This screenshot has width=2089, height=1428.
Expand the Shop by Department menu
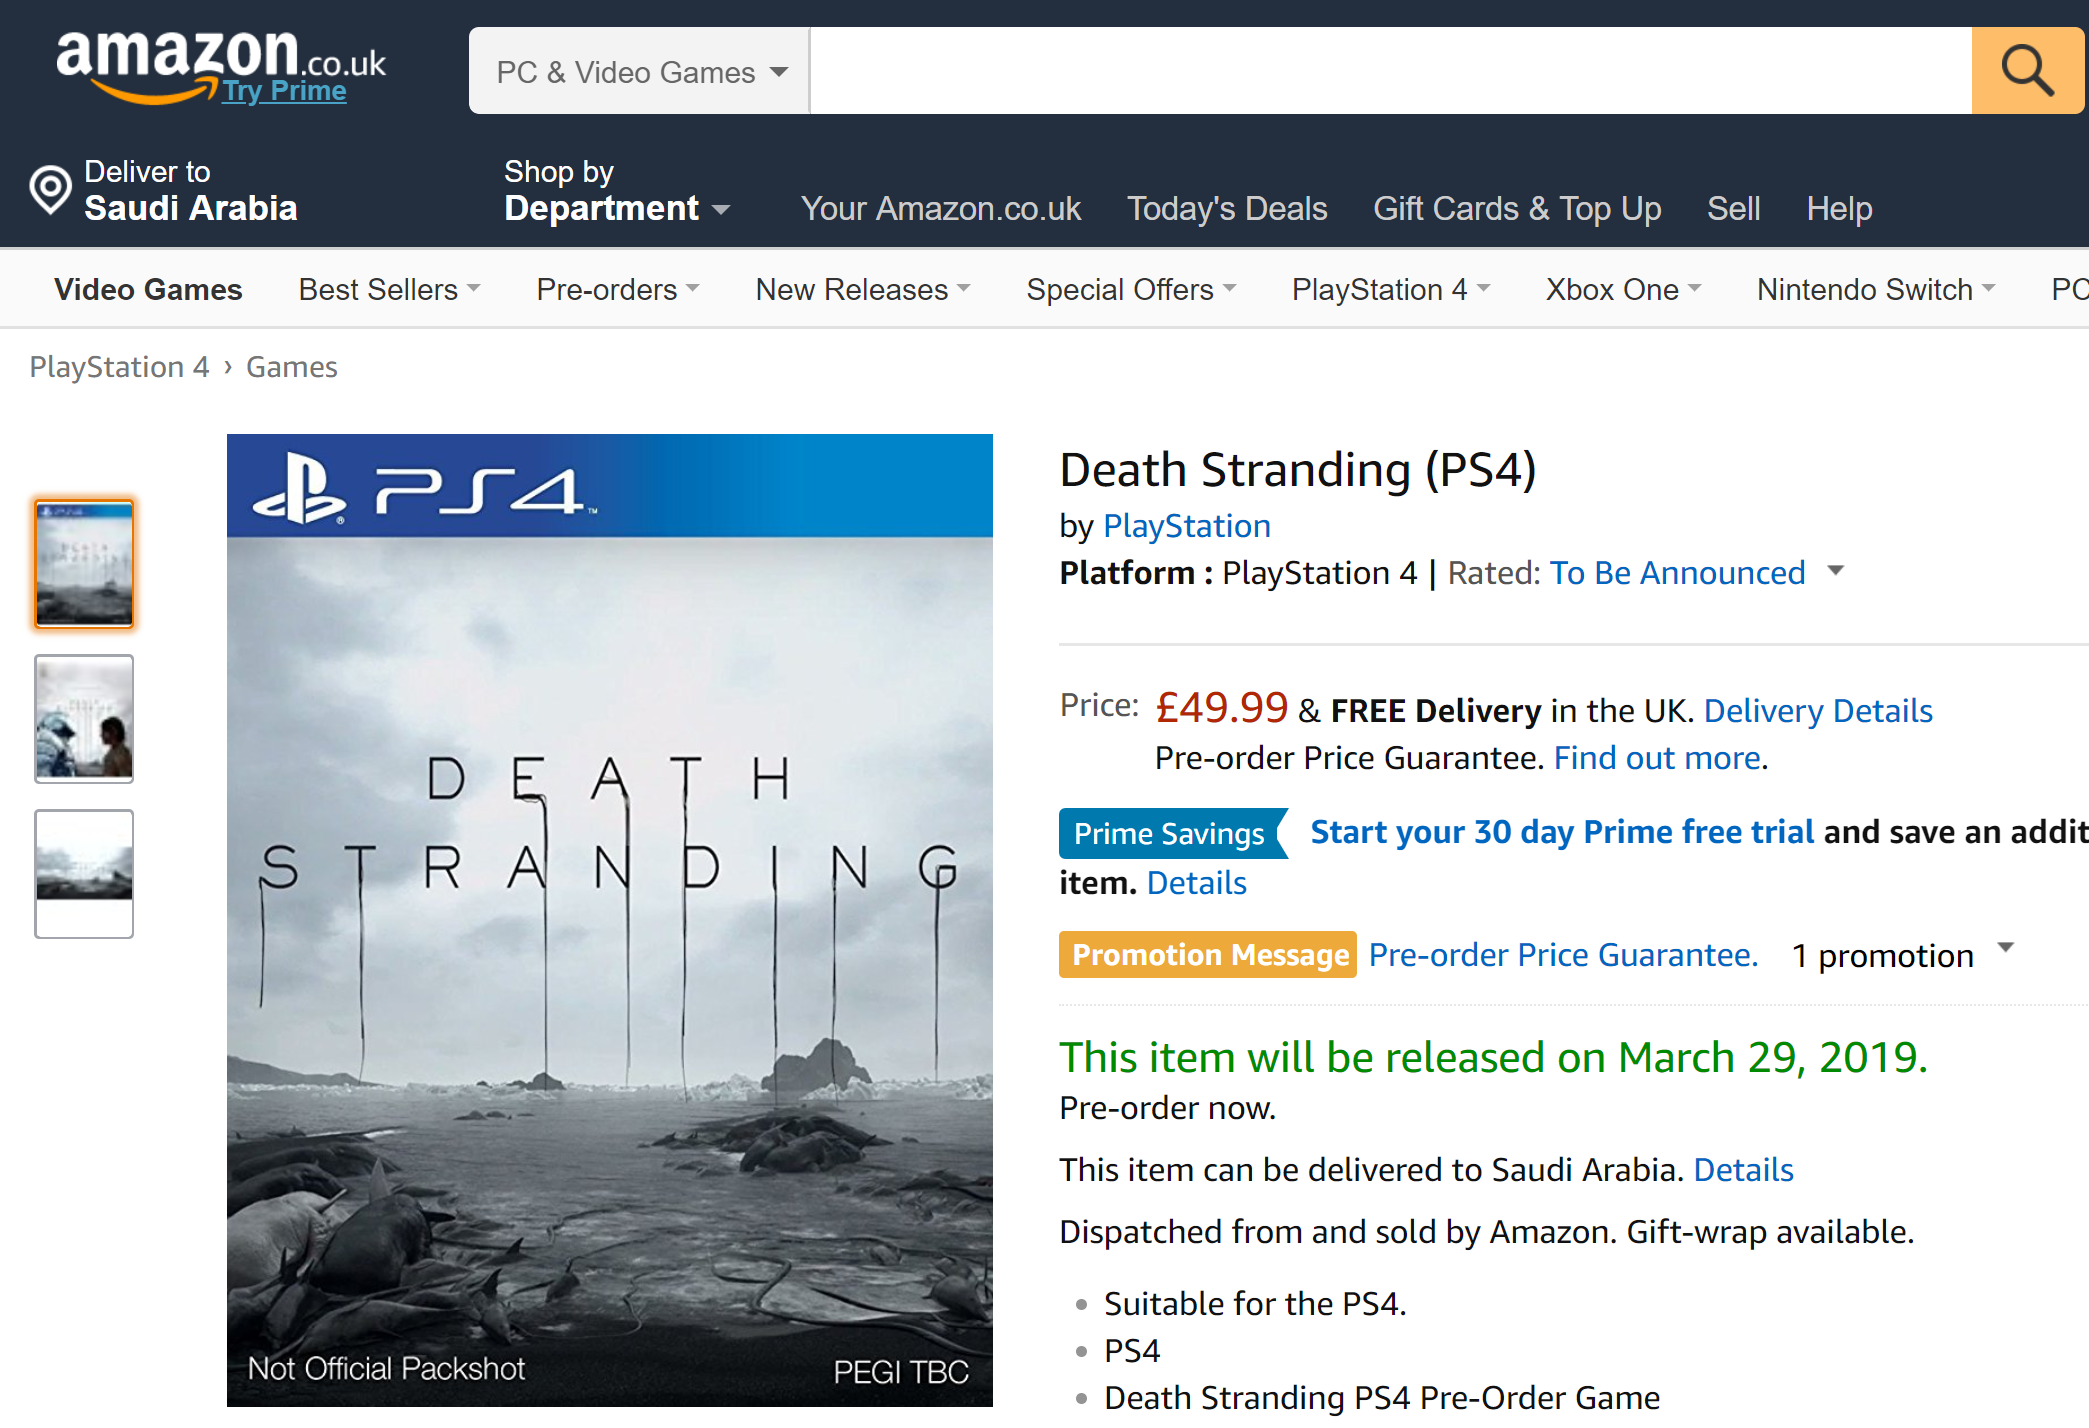[x=617, y=190]
